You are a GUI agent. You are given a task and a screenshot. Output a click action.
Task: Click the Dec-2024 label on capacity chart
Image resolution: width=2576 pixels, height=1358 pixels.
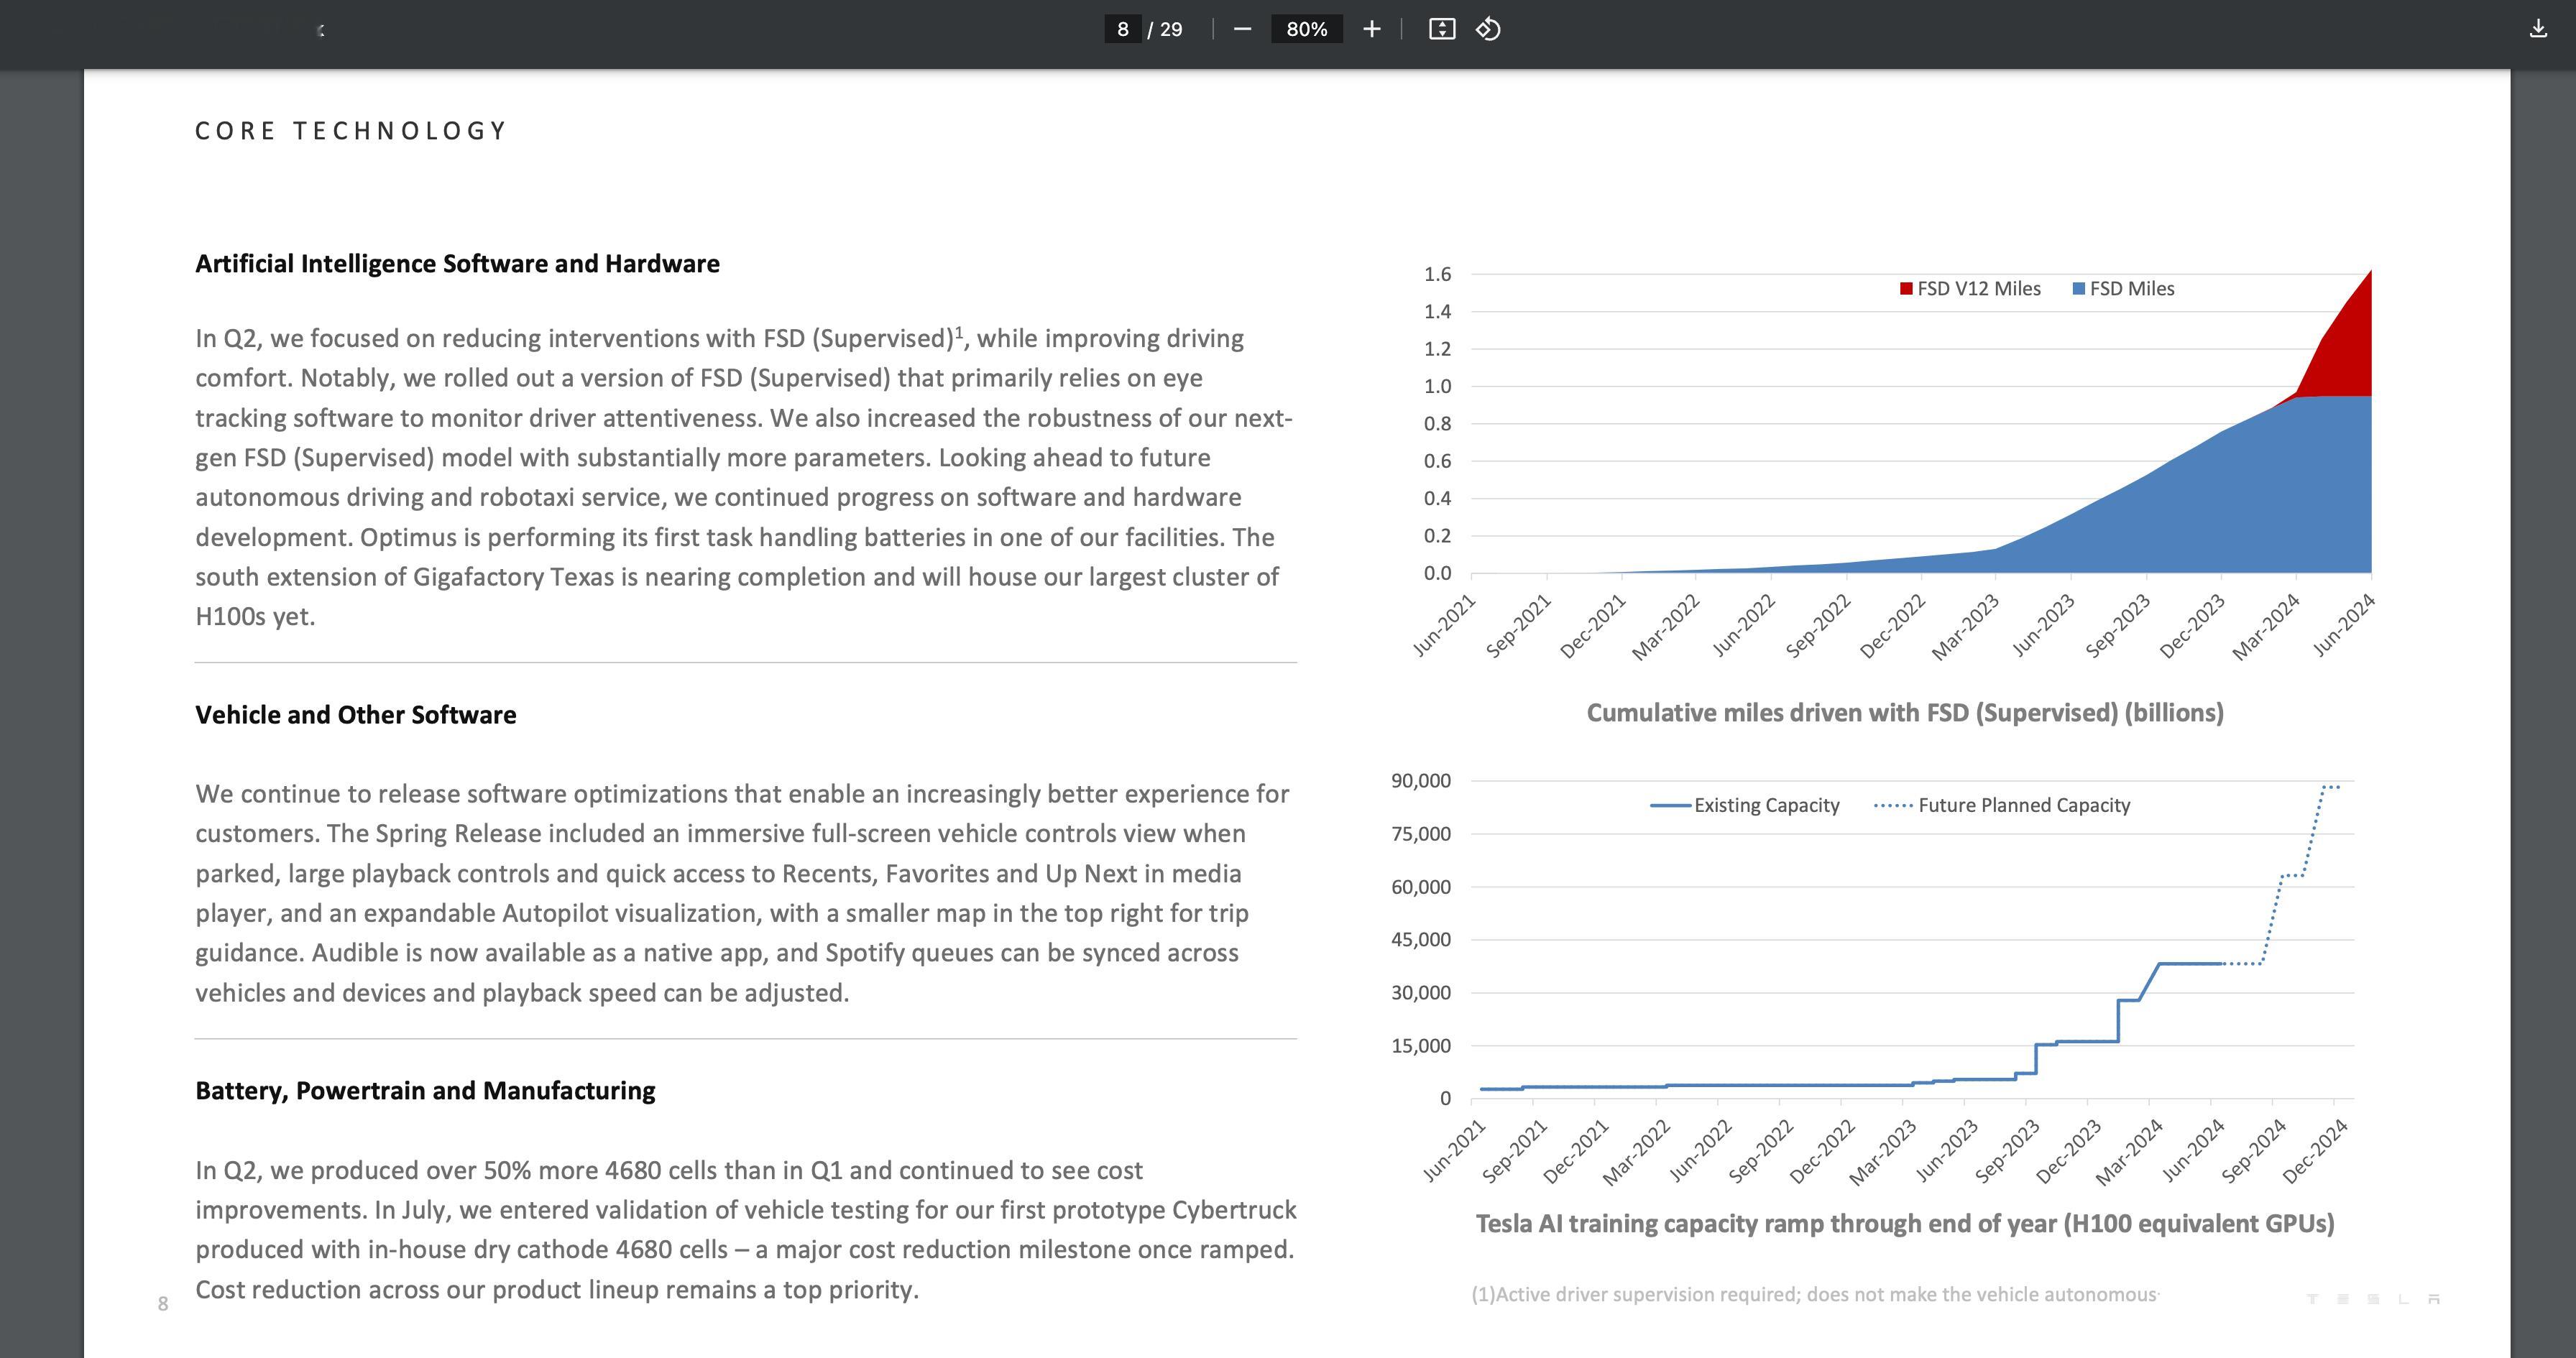click(x=2315, y=1151)
